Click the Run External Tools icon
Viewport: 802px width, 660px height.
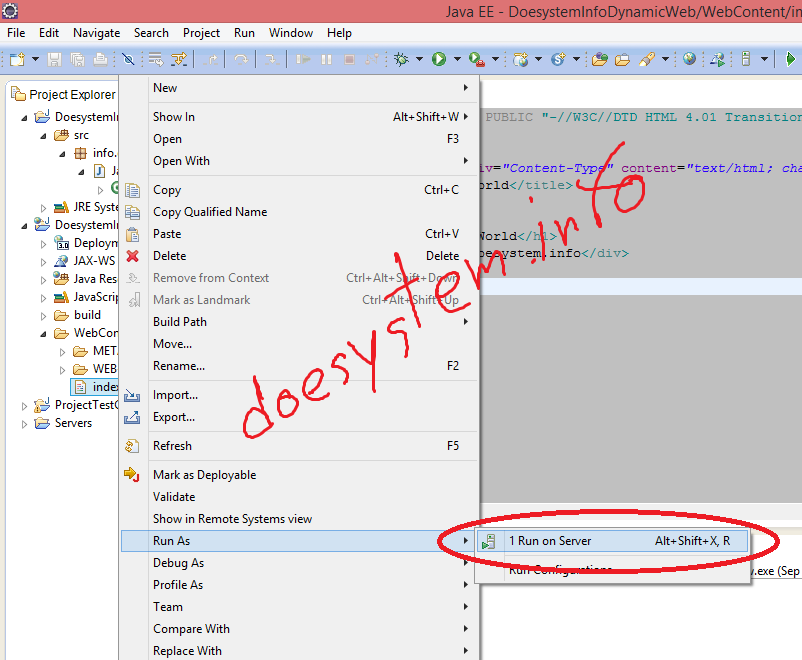(x=477, y=59)
